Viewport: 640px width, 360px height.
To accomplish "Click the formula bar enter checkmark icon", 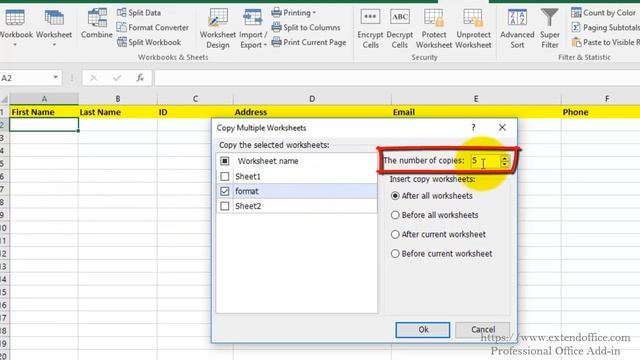I will tap(117, 78).
